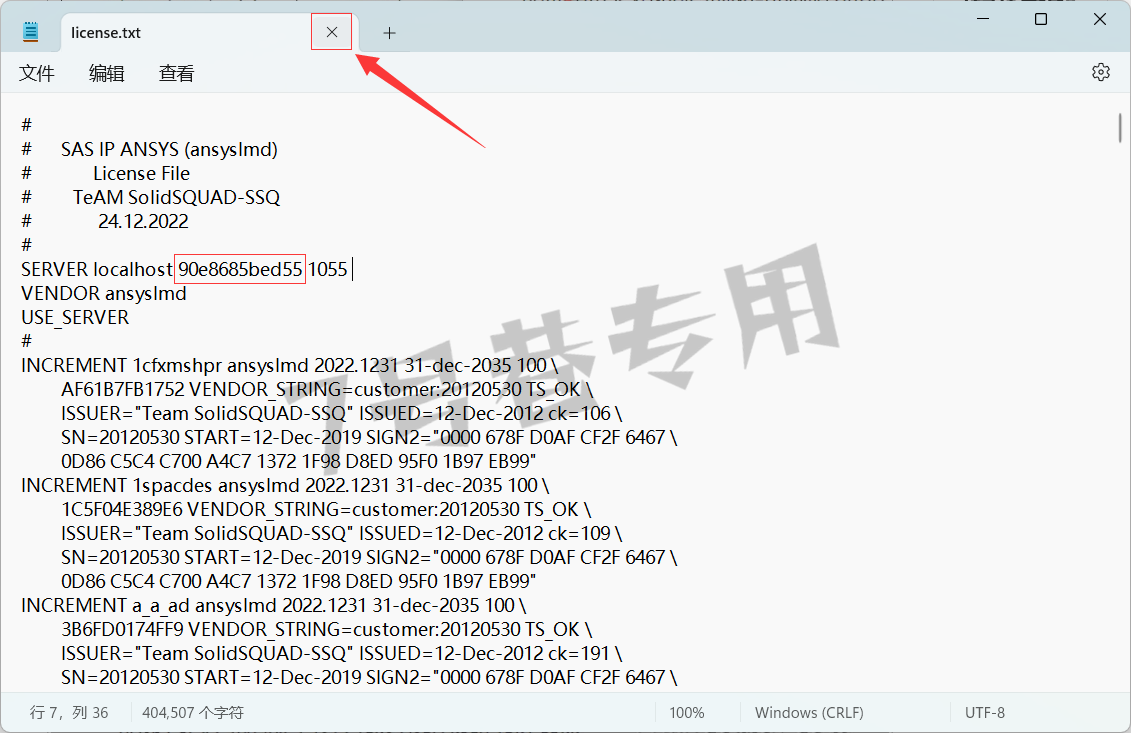The width and height of the screenshot is (1131, 733).
Task: Maximize the Notepad window
Action: tap(1041, 19)
